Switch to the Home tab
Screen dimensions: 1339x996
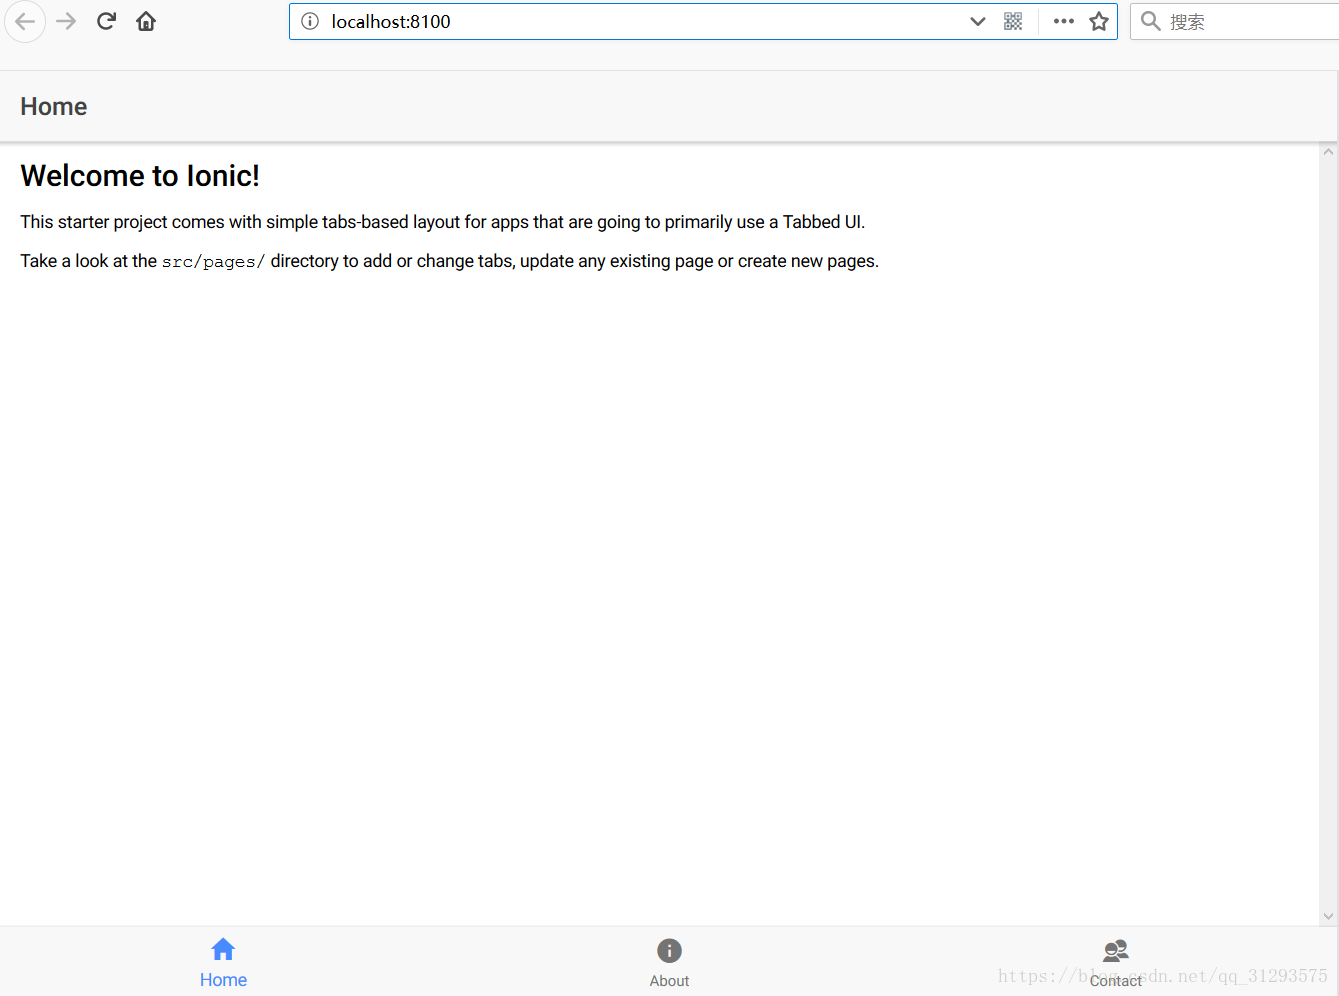click(x=223, y=962)
